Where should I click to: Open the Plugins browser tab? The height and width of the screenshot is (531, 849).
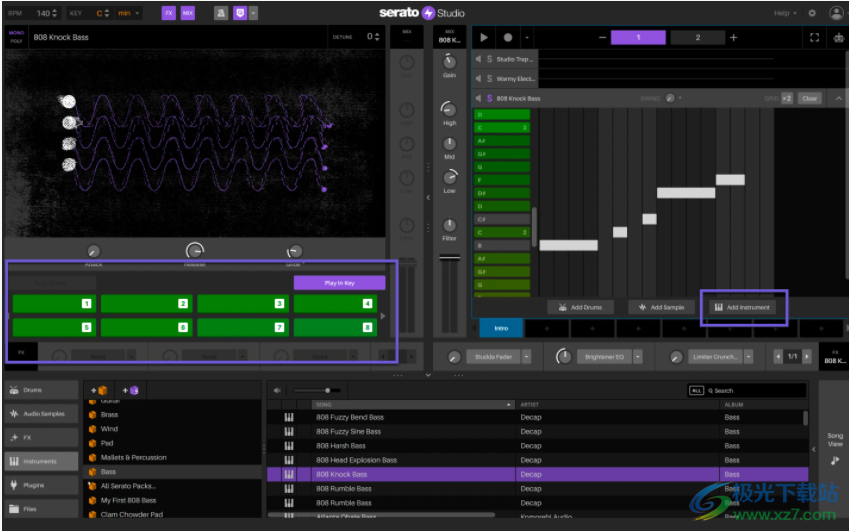pos(42,485)
